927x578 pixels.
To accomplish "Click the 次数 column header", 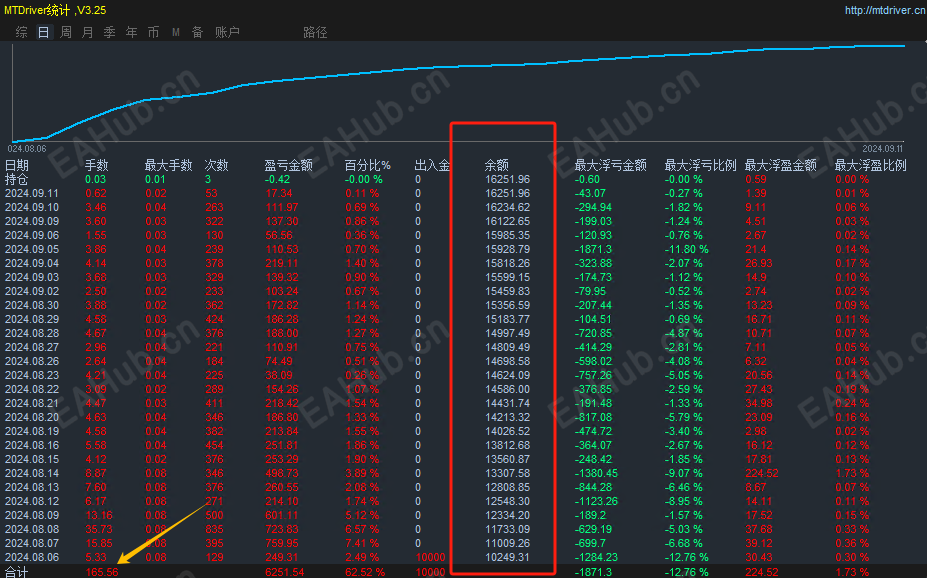I will (216, 165).
